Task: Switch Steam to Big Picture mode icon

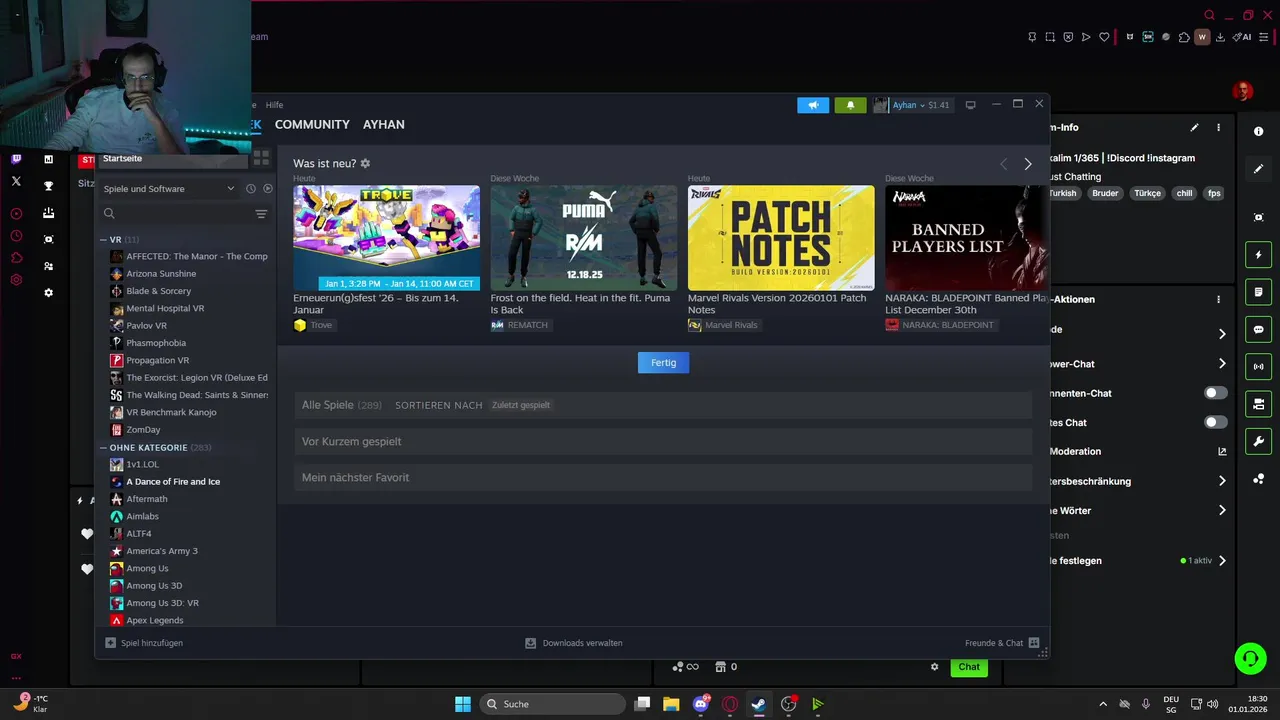Action: coord(970,105)
